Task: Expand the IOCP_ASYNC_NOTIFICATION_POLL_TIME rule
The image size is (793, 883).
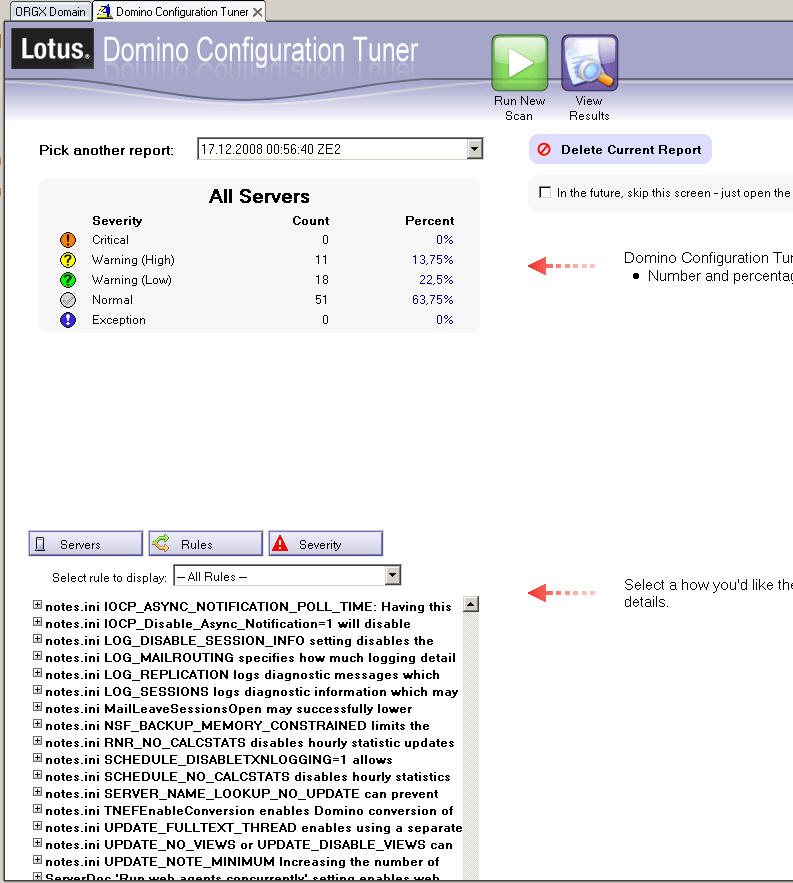Action: 37,605
